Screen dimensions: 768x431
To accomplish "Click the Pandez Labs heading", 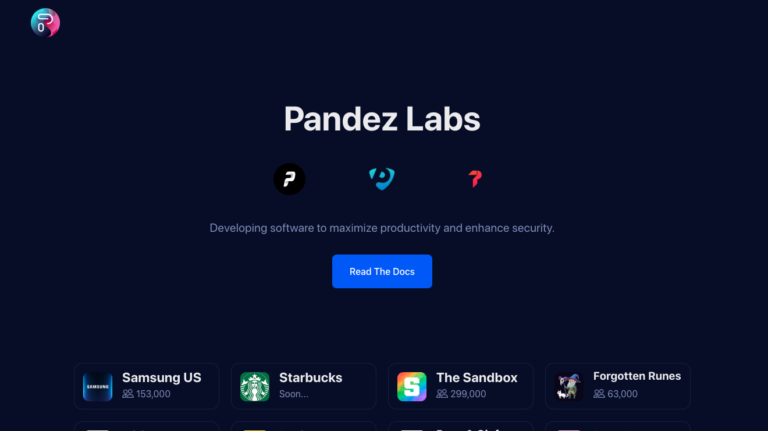I will pyautogui.click(x=382, y=119).
